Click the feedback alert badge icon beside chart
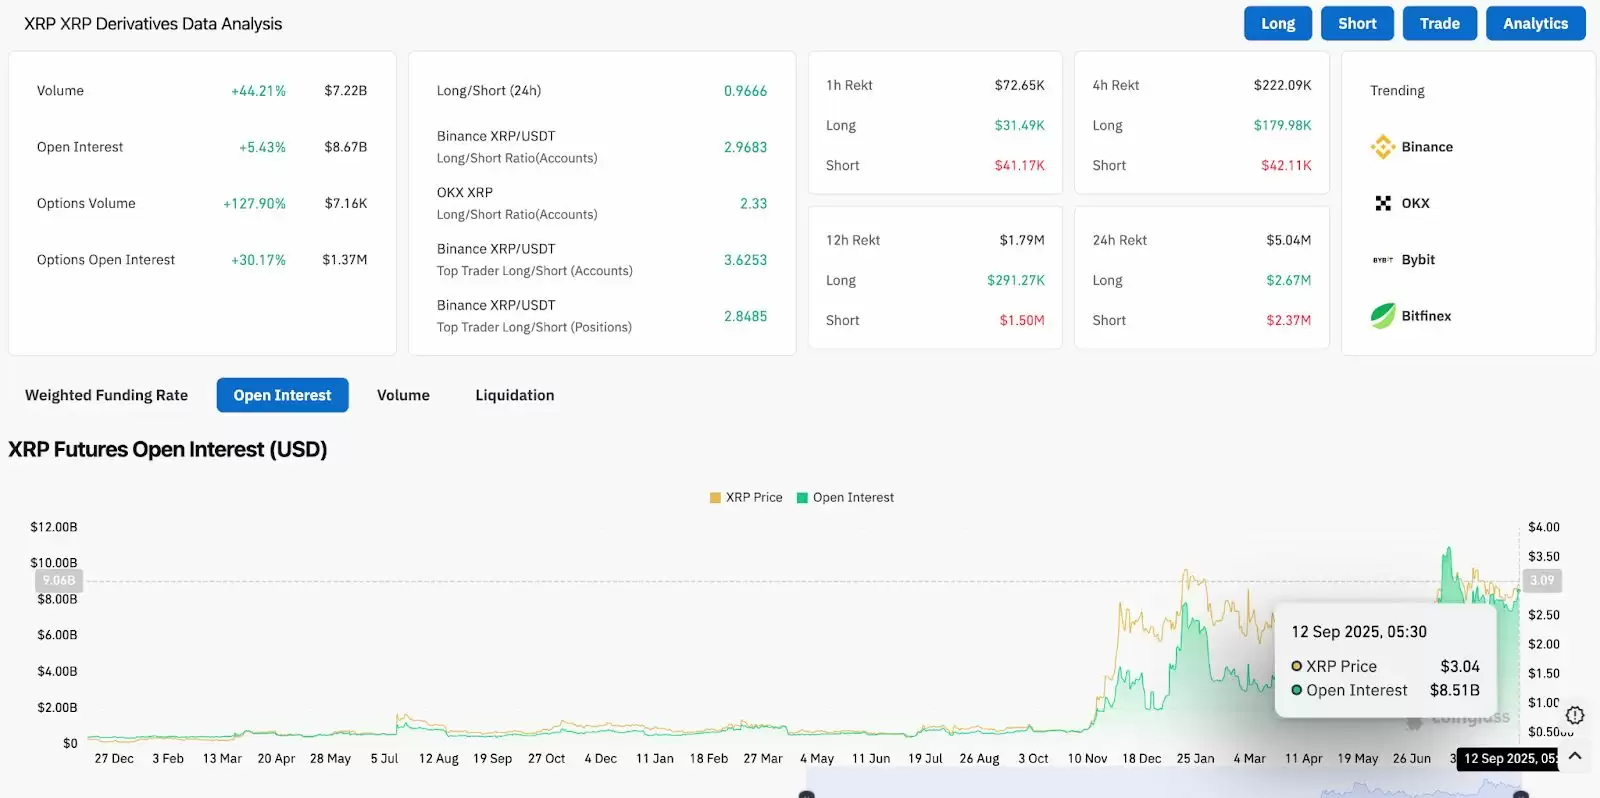Screen dimensions: 1600x798 point(1575,715)
